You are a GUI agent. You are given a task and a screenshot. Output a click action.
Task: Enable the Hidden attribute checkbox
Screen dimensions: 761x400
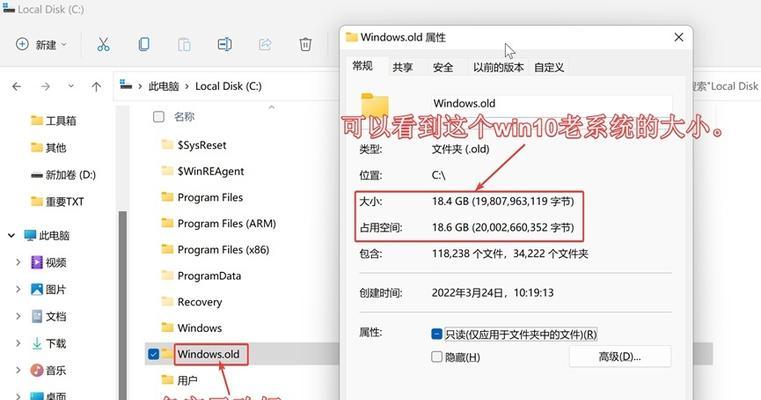tap(436, 357)
